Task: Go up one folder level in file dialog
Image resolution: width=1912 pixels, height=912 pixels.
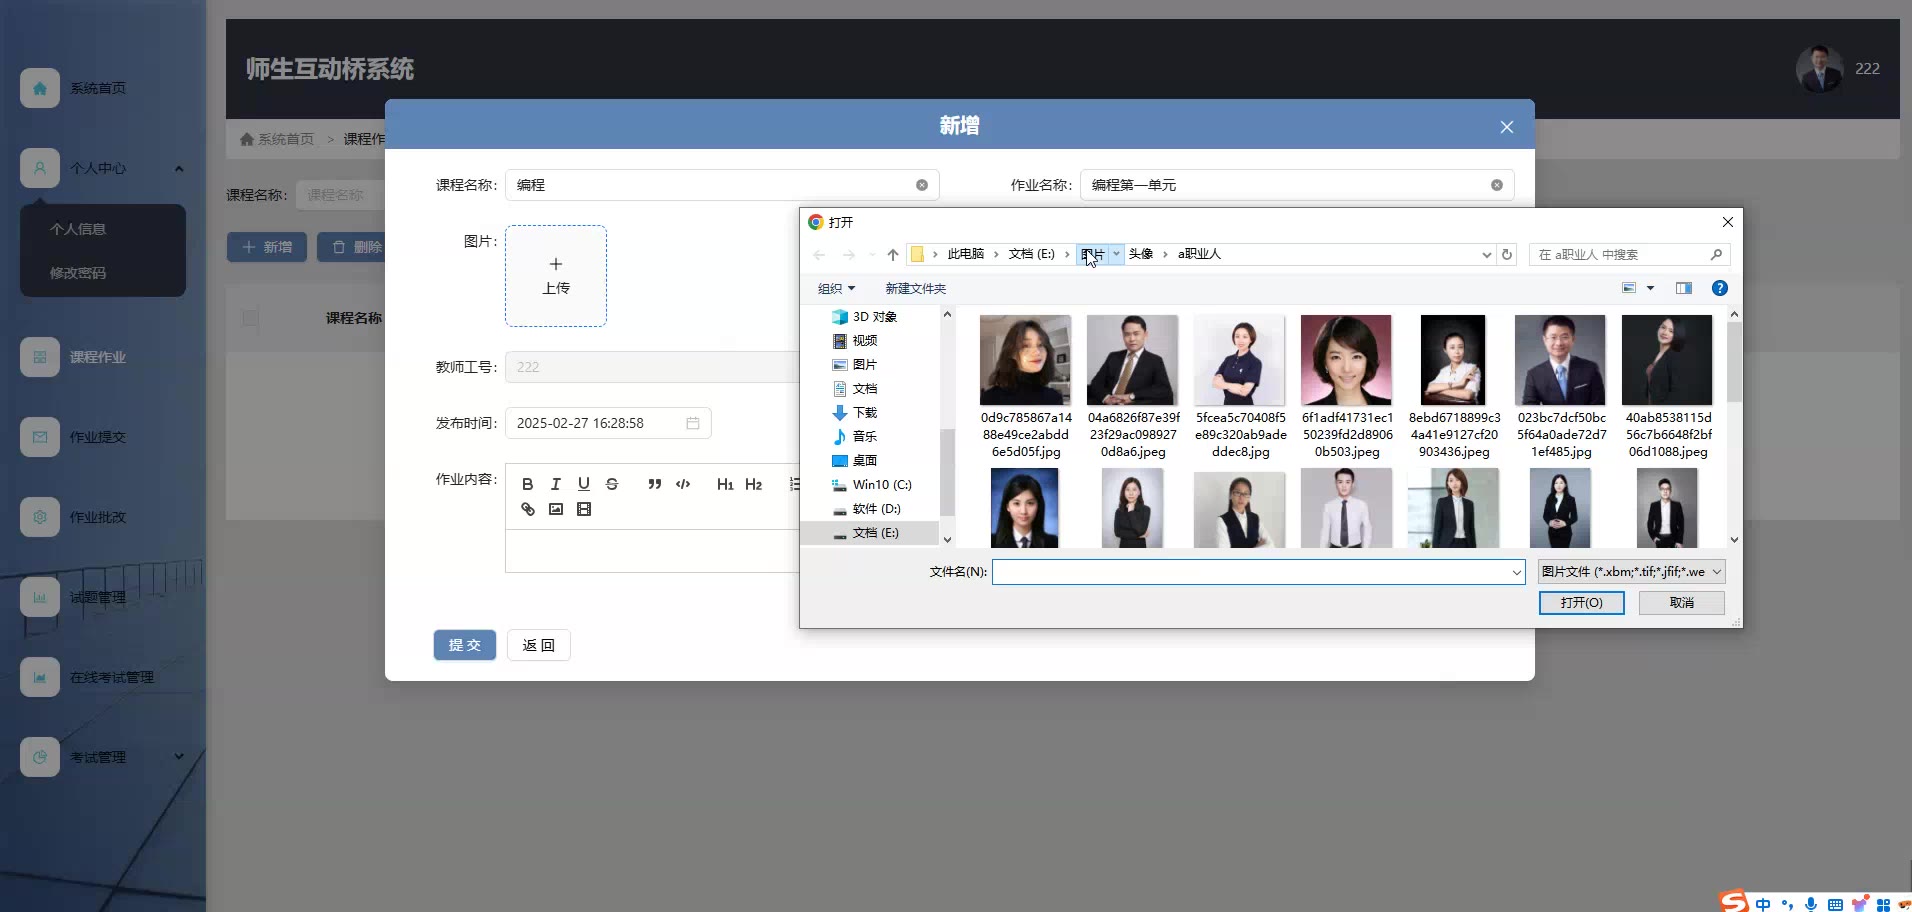Action: coord(893,255)
